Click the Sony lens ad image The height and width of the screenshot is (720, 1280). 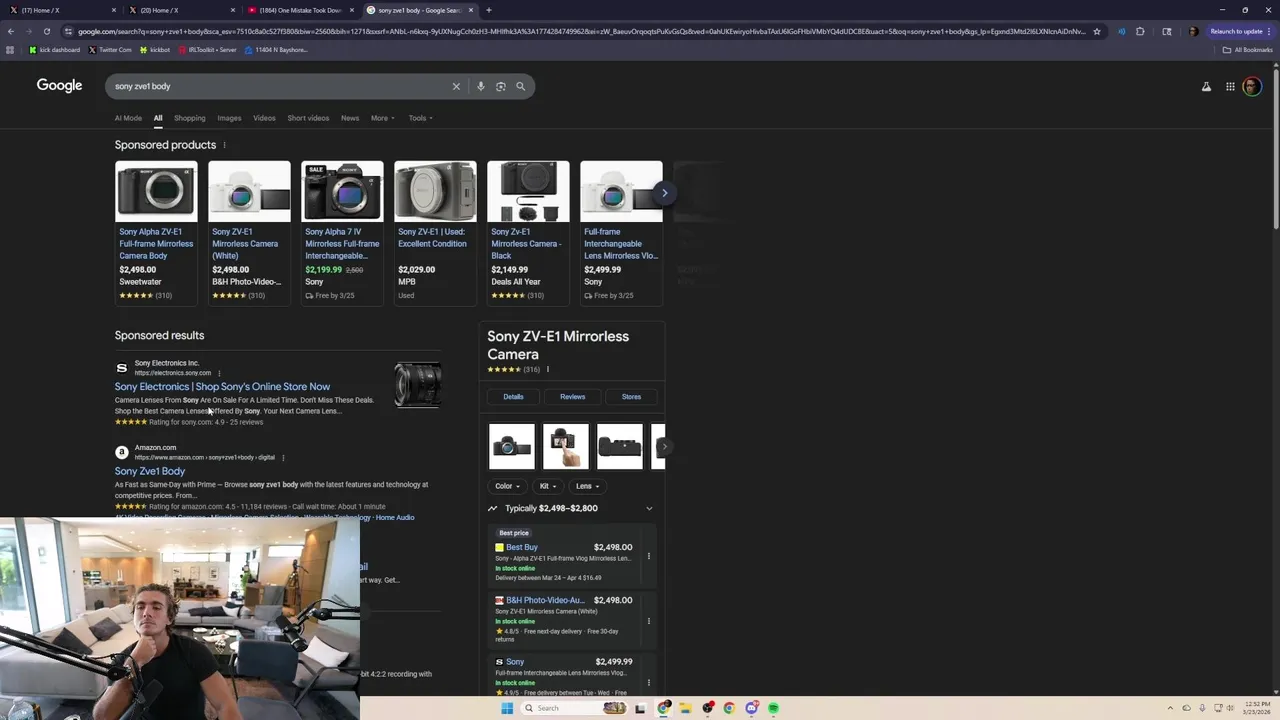pos(418,384)
